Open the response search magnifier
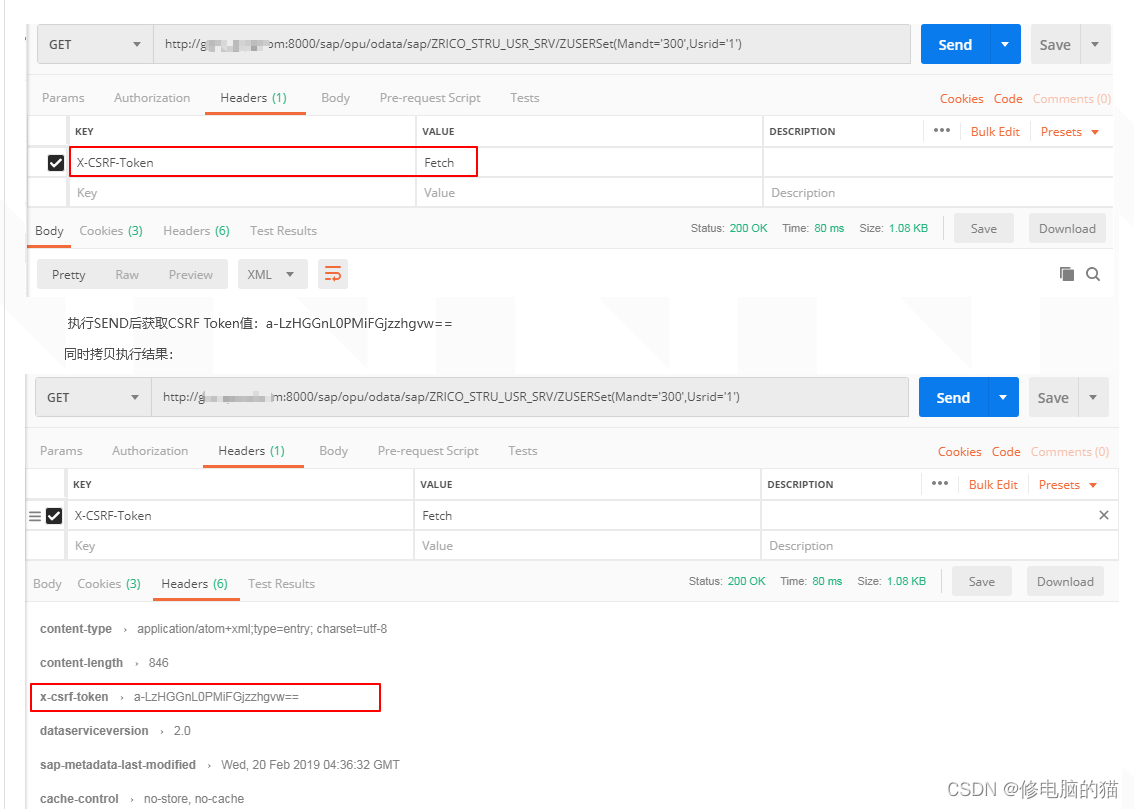1134x809 pixels. click(1095, 273)
